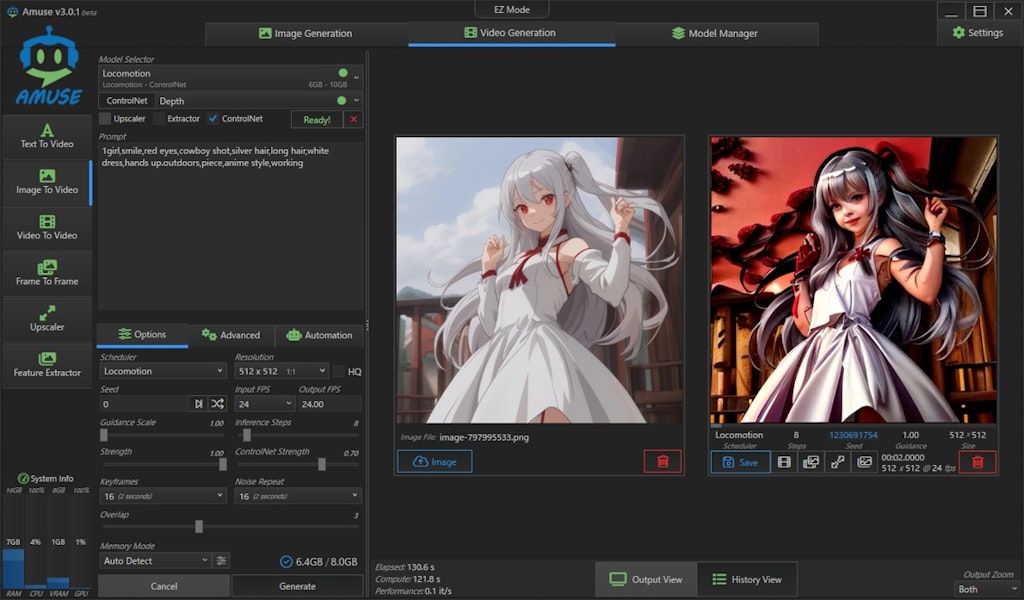Save the generated video
Screen dimensions: 1024x600
tap(740, 462)
